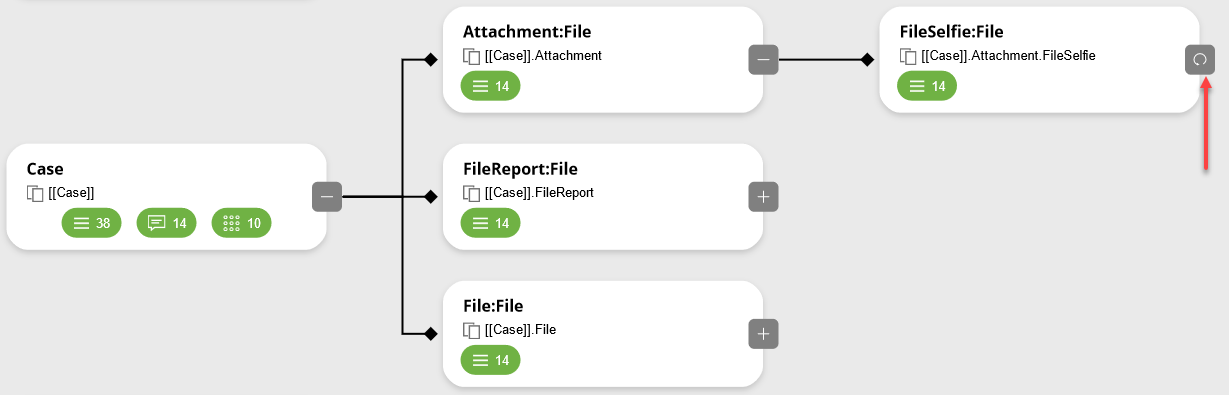Click the copy icon beside [[Case]].Attachment
The height and width of the screenshot is (395, 1229).
pos(472,56)
